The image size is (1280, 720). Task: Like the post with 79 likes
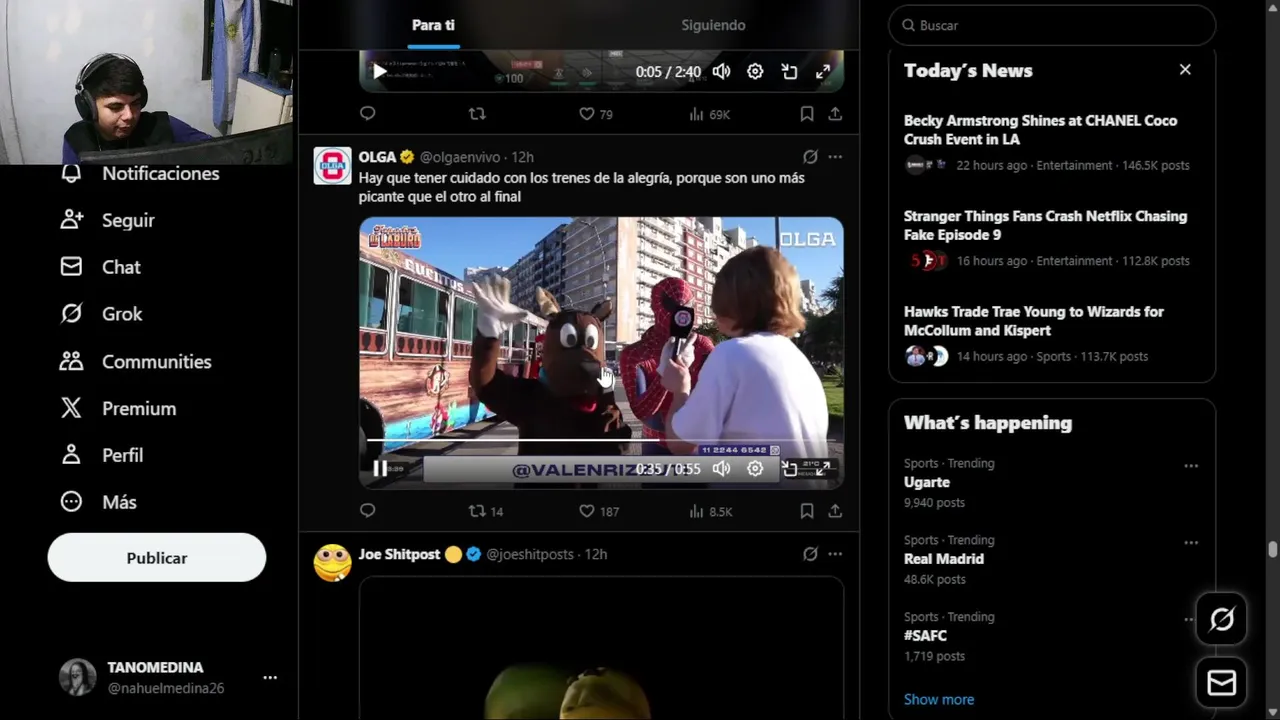[x=596, y=114]
